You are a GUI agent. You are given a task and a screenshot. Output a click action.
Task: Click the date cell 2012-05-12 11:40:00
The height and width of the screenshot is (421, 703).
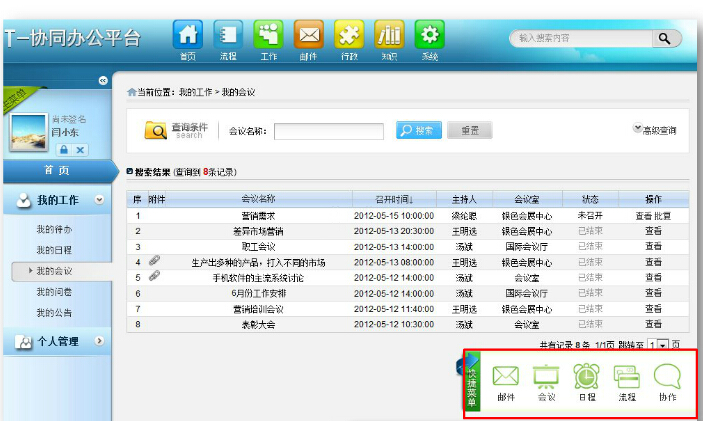(394, 309)
